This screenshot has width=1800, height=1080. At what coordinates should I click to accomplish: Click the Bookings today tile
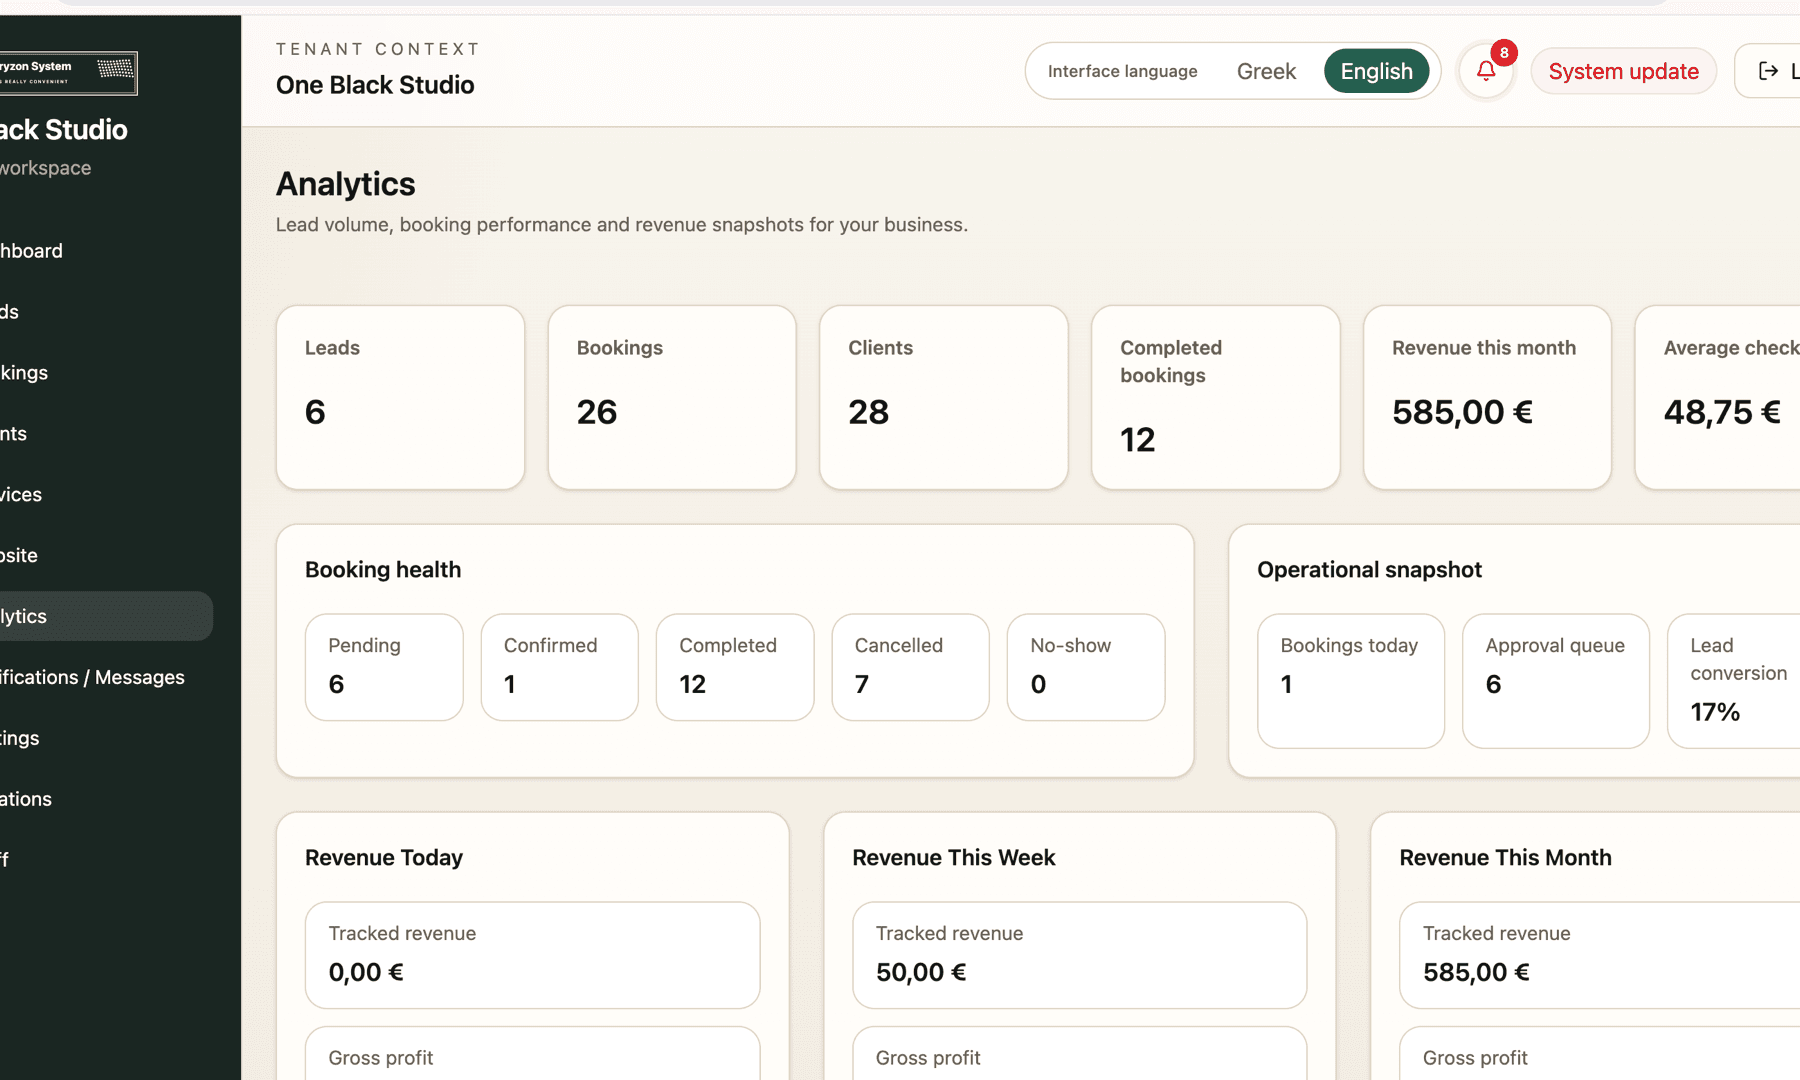coord(1350,681)
